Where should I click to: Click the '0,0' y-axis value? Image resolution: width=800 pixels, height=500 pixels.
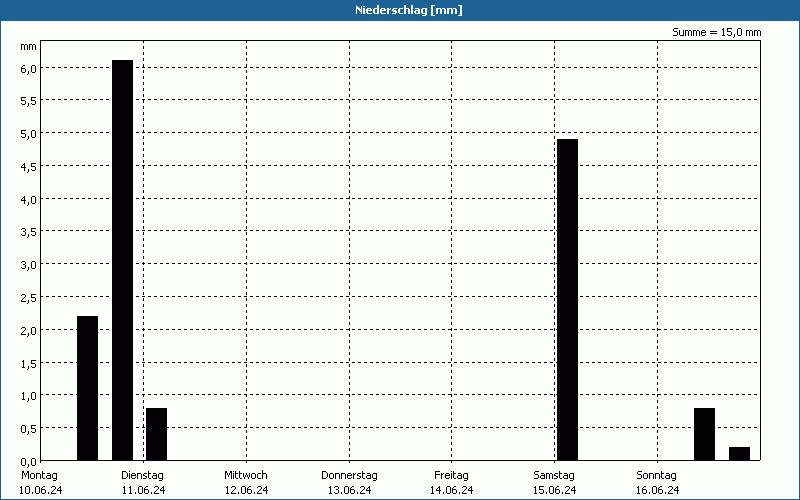pos(29,462)
